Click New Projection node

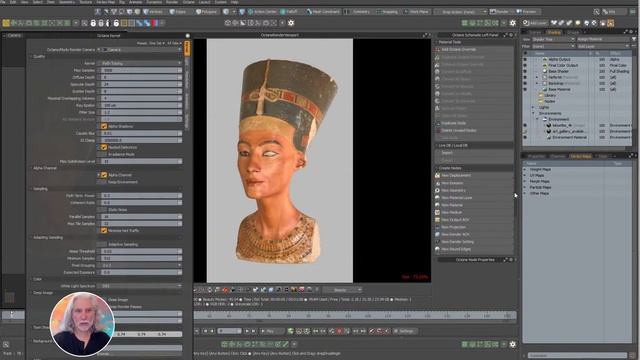[474, 227]
